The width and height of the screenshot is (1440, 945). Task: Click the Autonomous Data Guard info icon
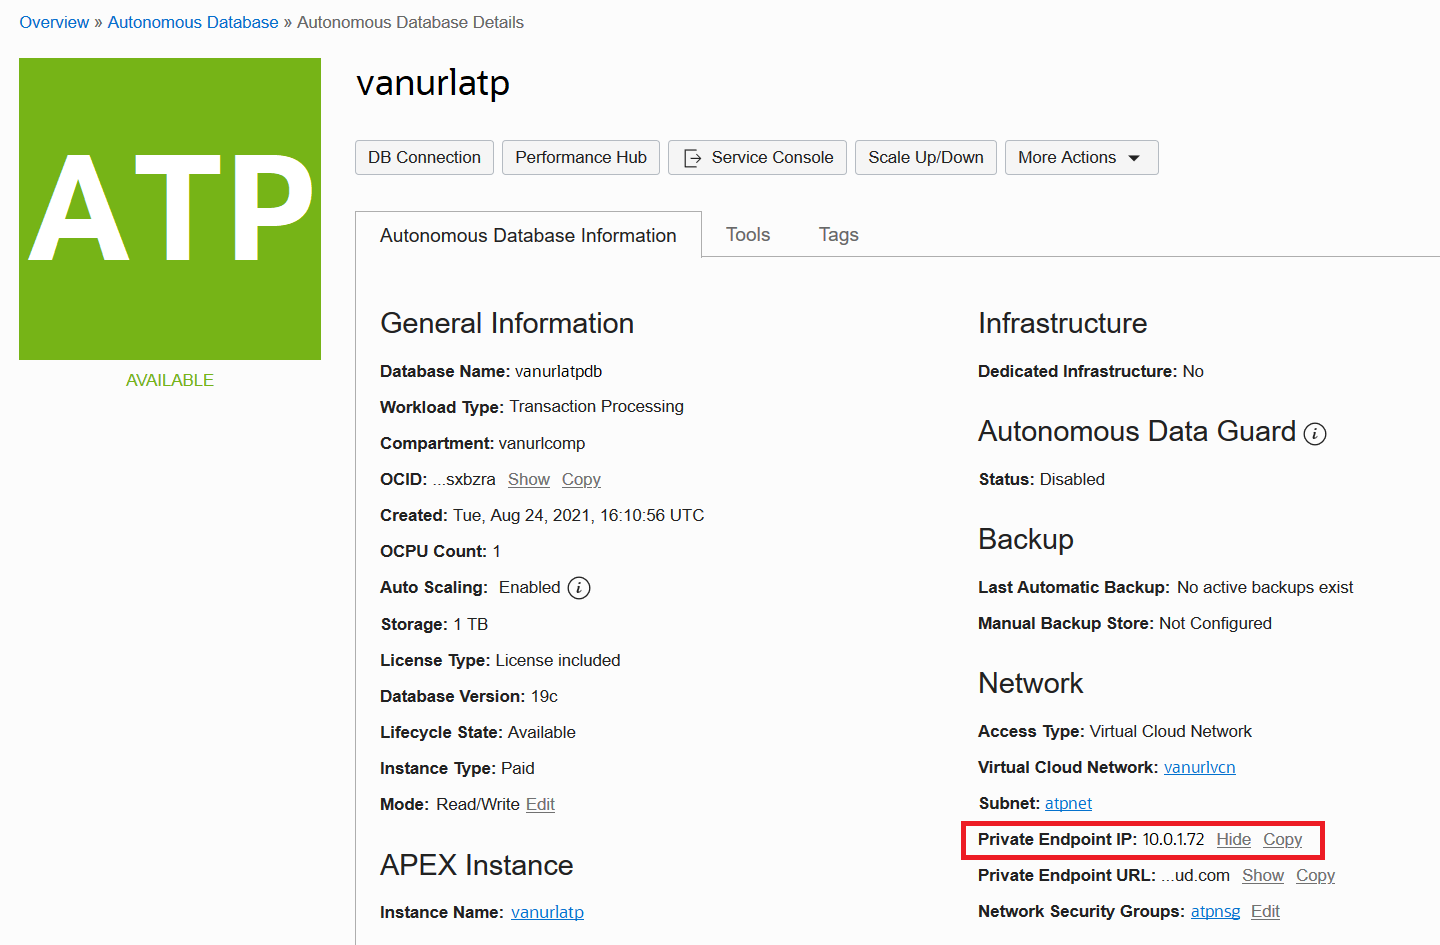point(1316,433)
